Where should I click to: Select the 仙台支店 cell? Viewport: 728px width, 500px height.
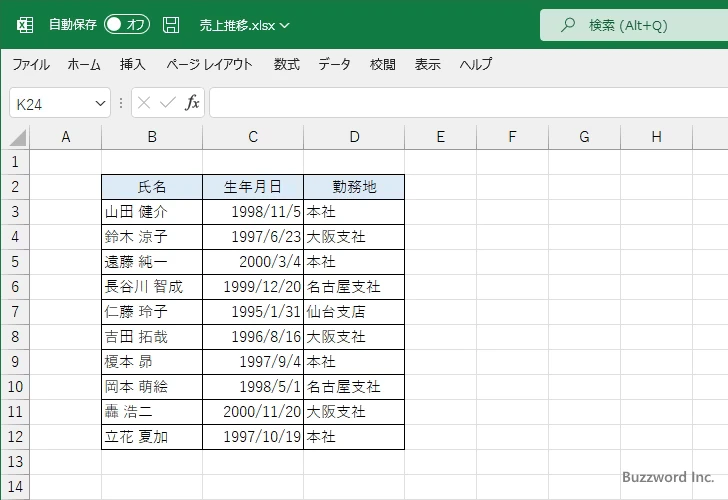coord(354,312)
